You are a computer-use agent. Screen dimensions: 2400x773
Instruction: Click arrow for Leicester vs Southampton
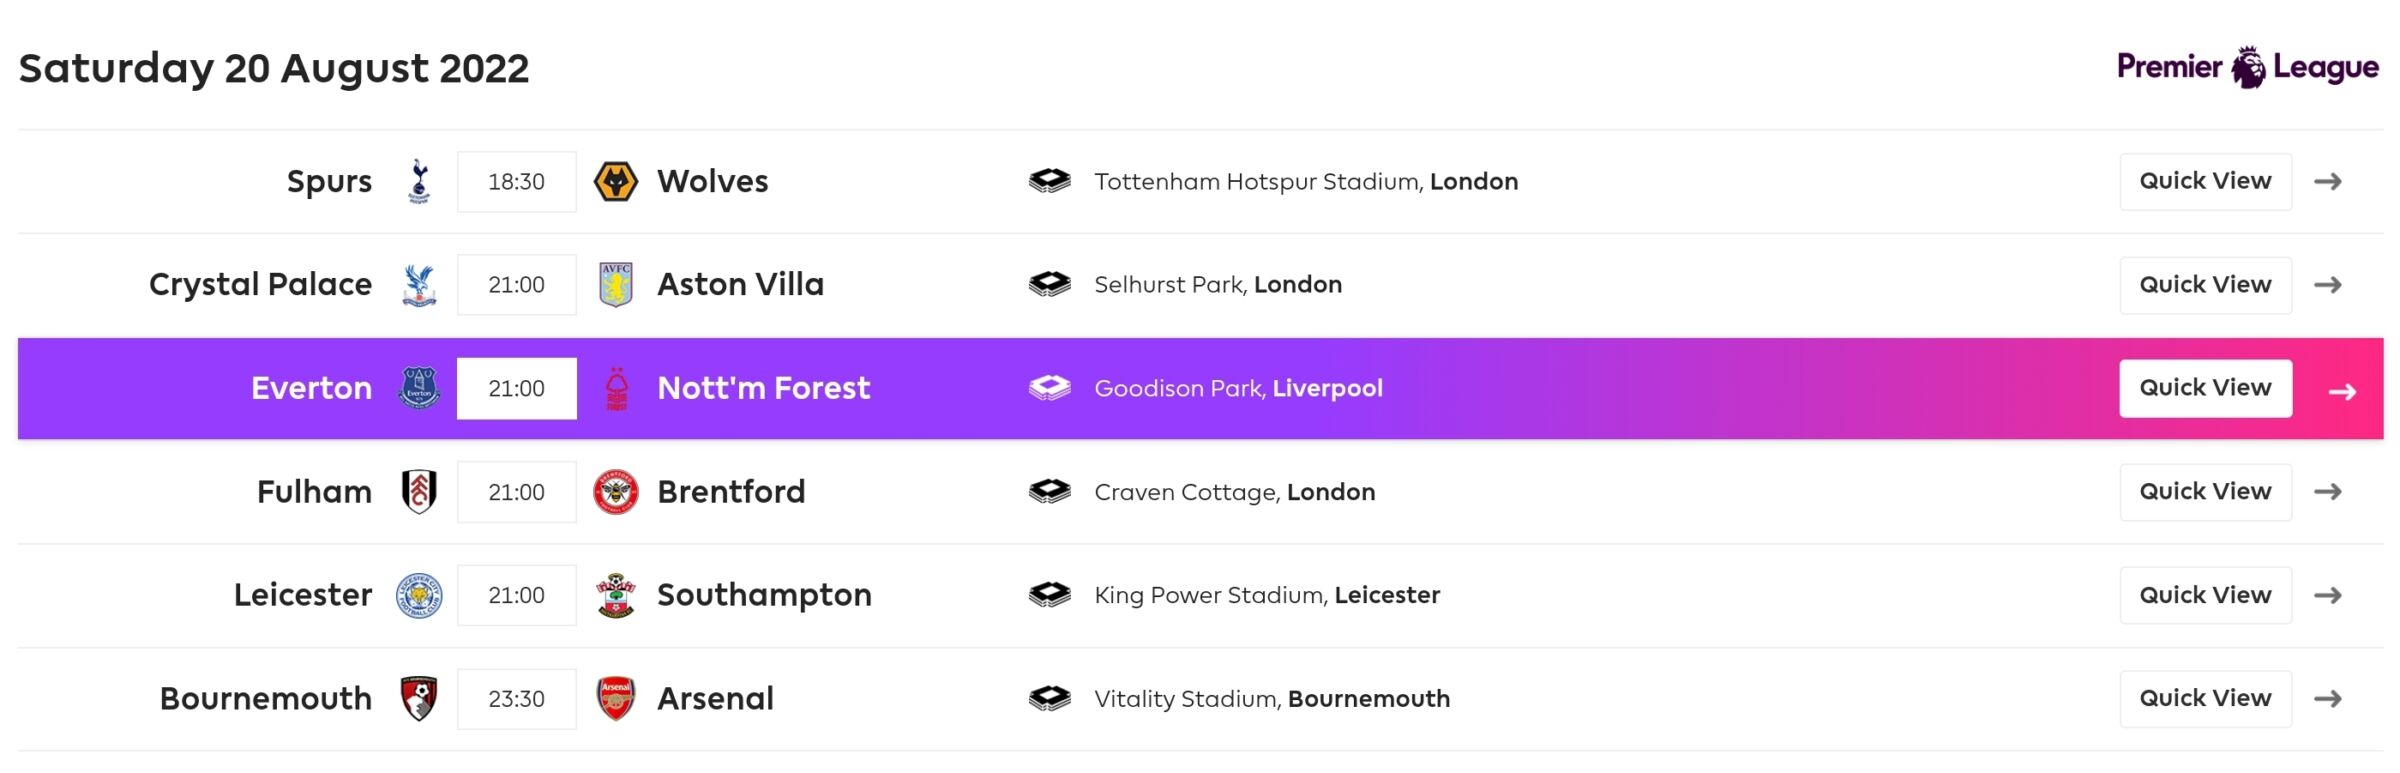pyautogui.click(x=2327, y=595)
